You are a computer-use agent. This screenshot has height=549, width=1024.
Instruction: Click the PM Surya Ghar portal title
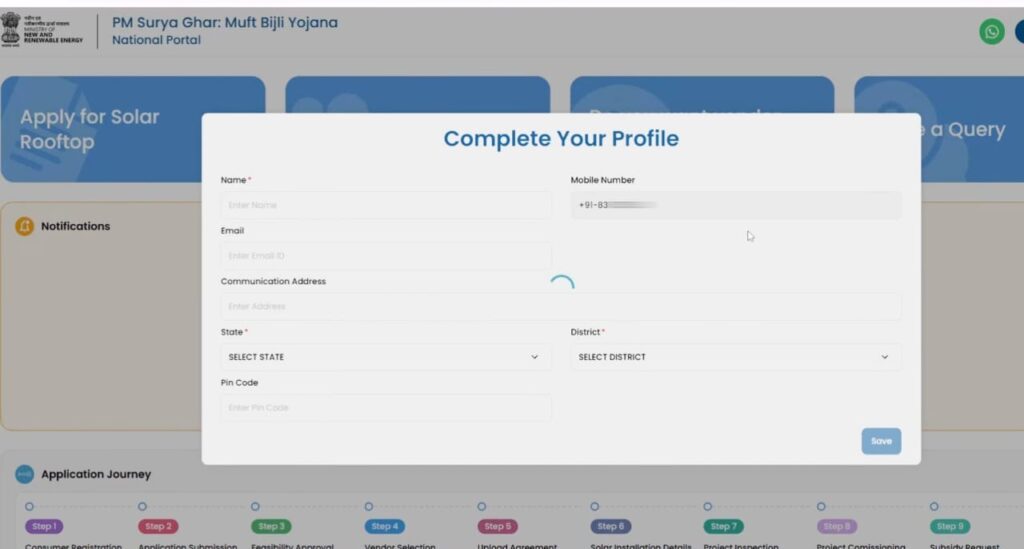pyautogui.click(x=225, y=22)
